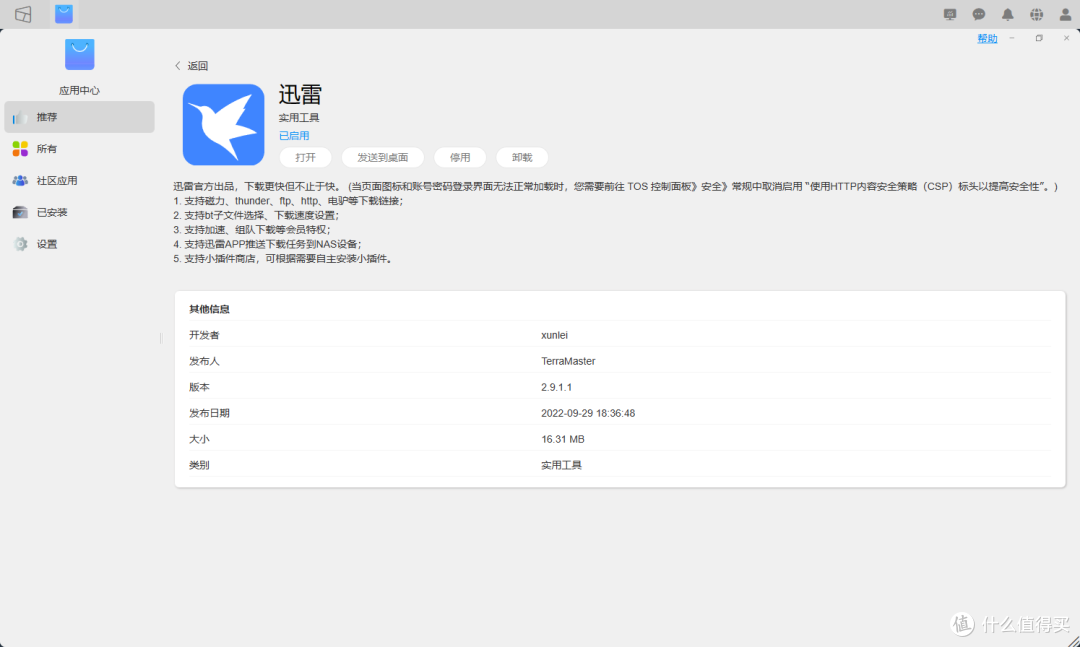The width and height of the screenshot is (1080, 647).
Task: Click the 推荐 thumbs-up icon
Action: pos(20,117)
